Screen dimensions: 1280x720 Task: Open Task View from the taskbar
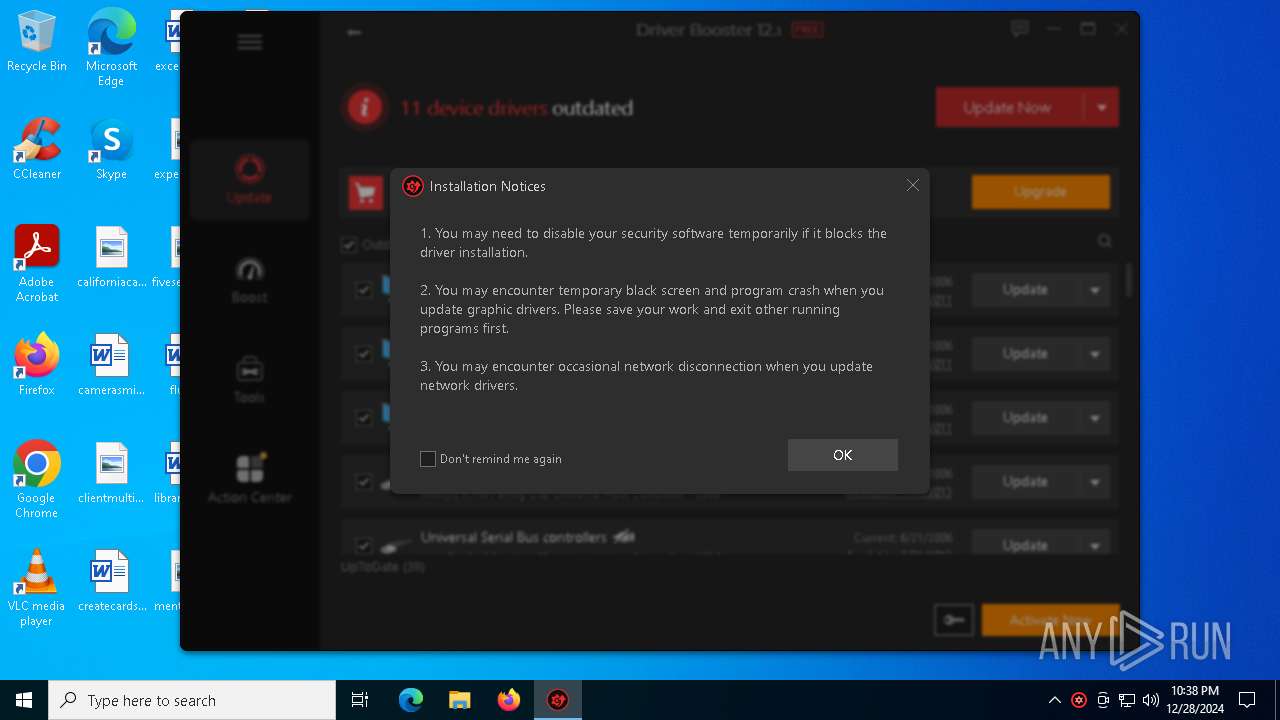(x=360, y=700)
